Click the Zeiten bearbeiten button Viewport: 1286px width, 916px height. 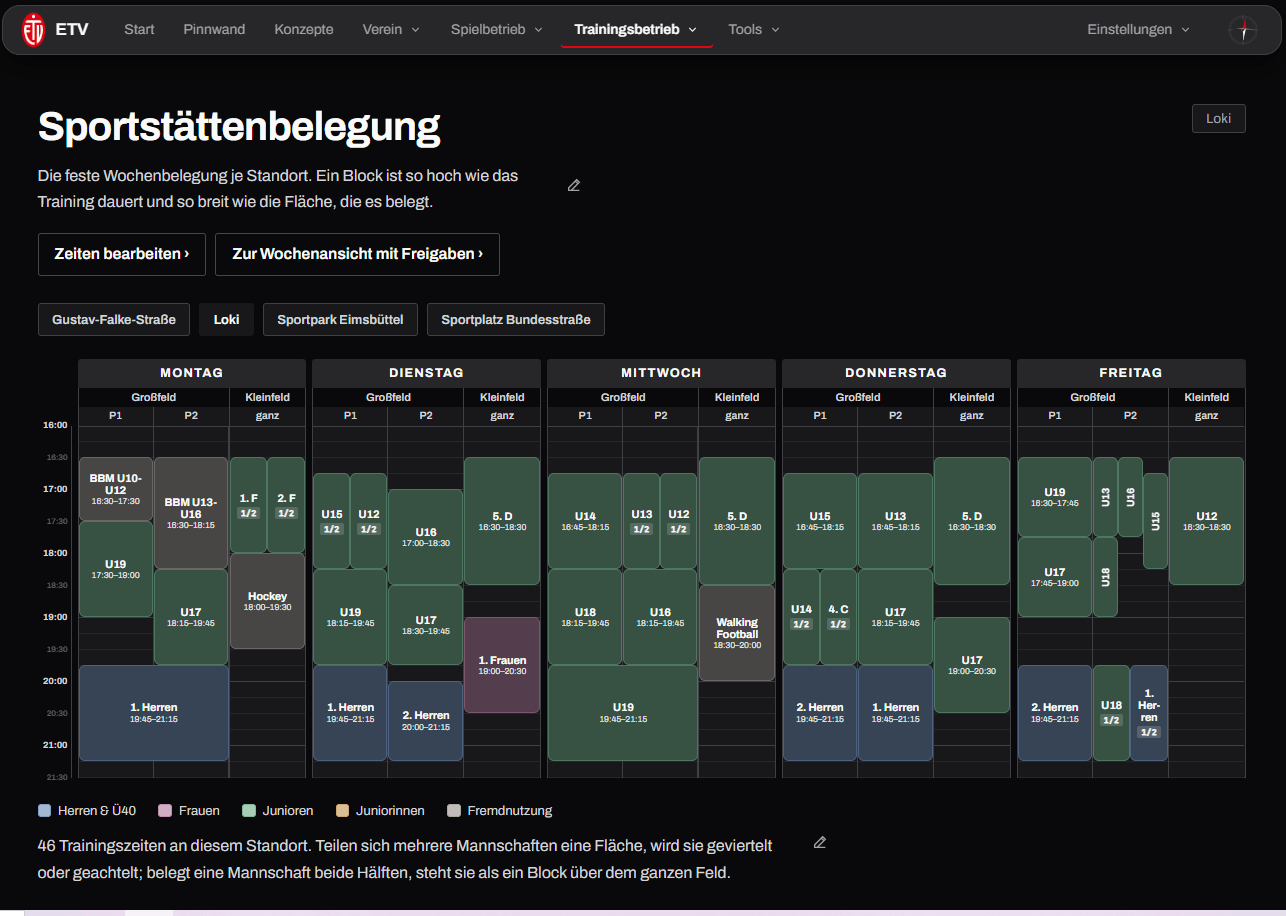click(x=122, y=254)
